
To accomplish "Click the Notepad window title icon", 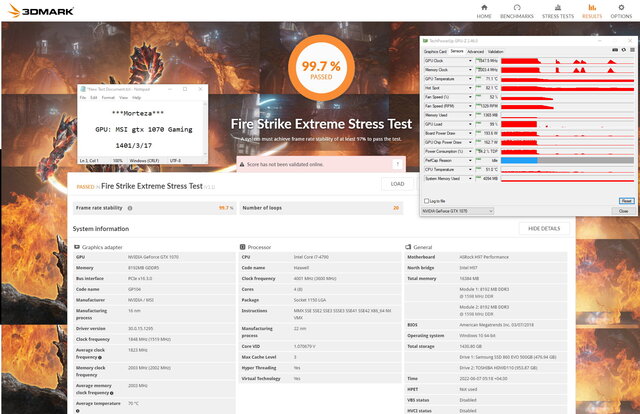I will (x=83, y=89).
